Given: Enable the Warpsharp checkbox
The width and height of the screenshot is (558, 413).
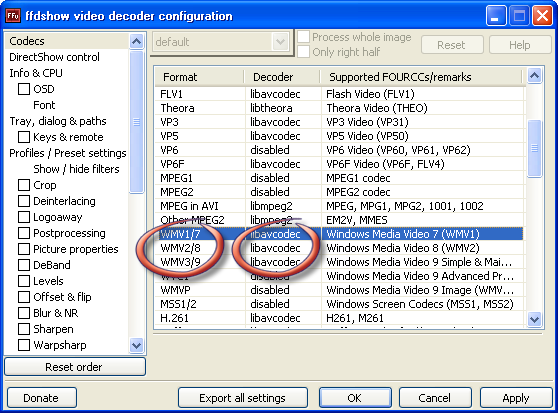Looking at the screenshot, I should click(x=24, y=345).
